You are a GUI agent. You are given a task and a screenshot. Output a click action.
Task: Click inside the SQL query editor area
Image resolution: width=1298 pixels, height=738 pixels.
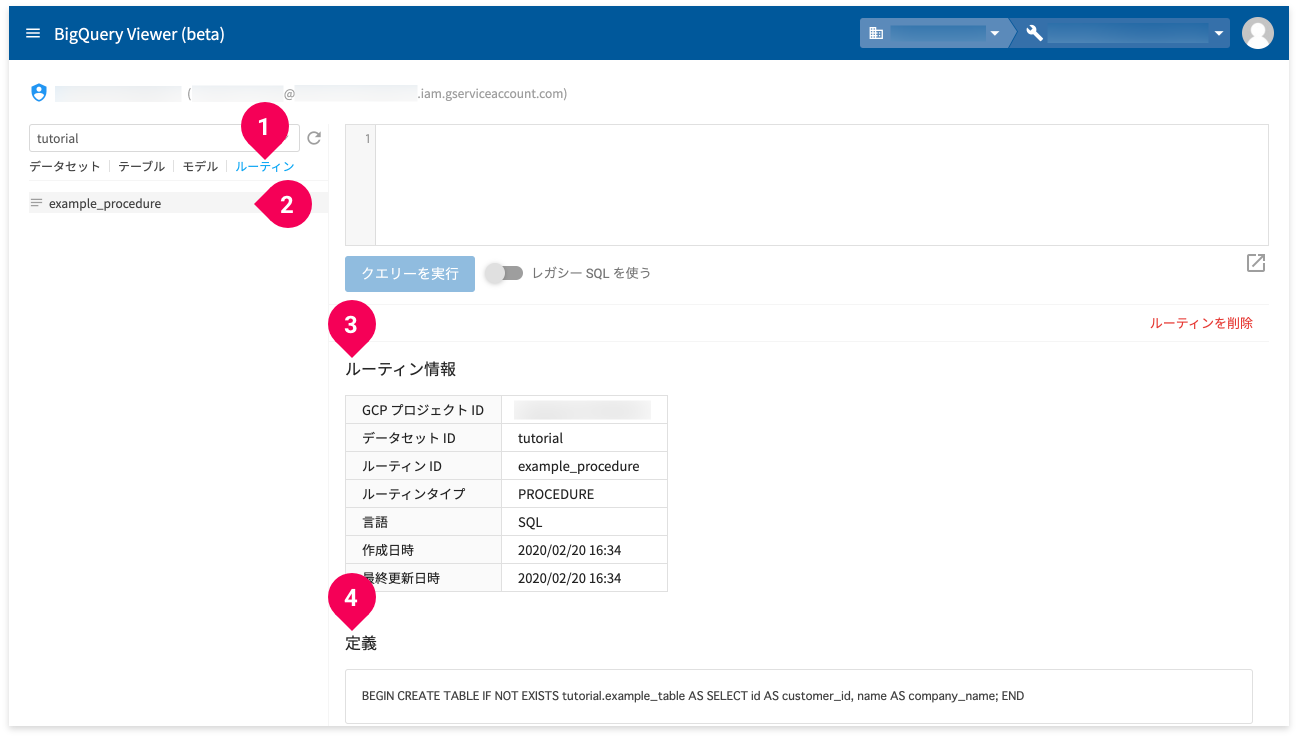(x=821, y=185)
